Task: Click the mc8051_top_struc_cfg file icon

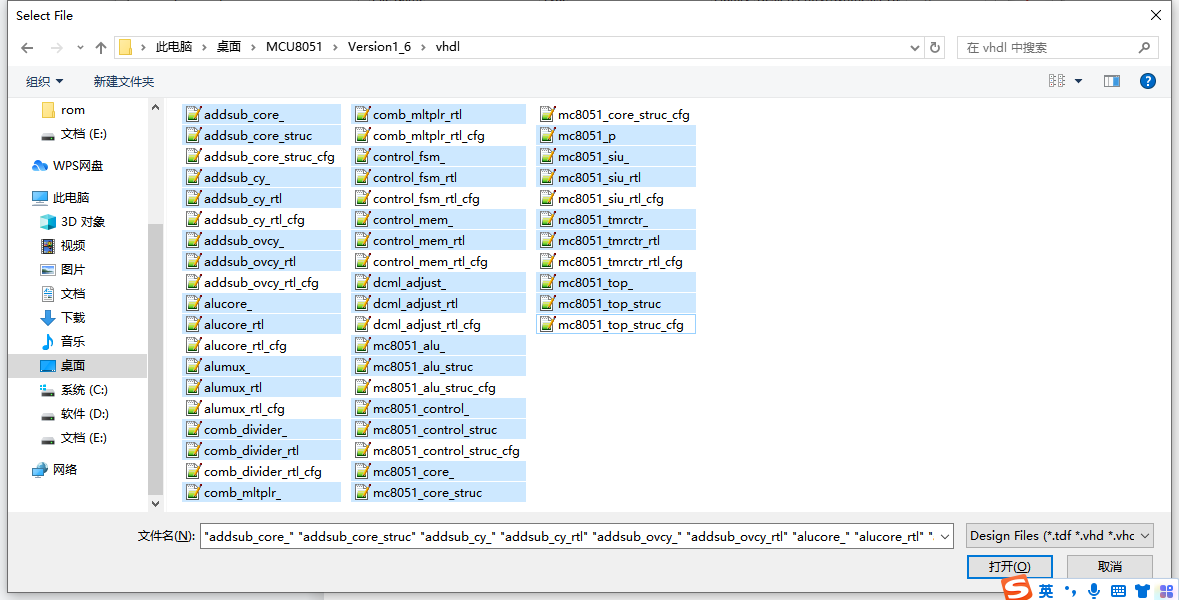Action: tap(547, 325)
